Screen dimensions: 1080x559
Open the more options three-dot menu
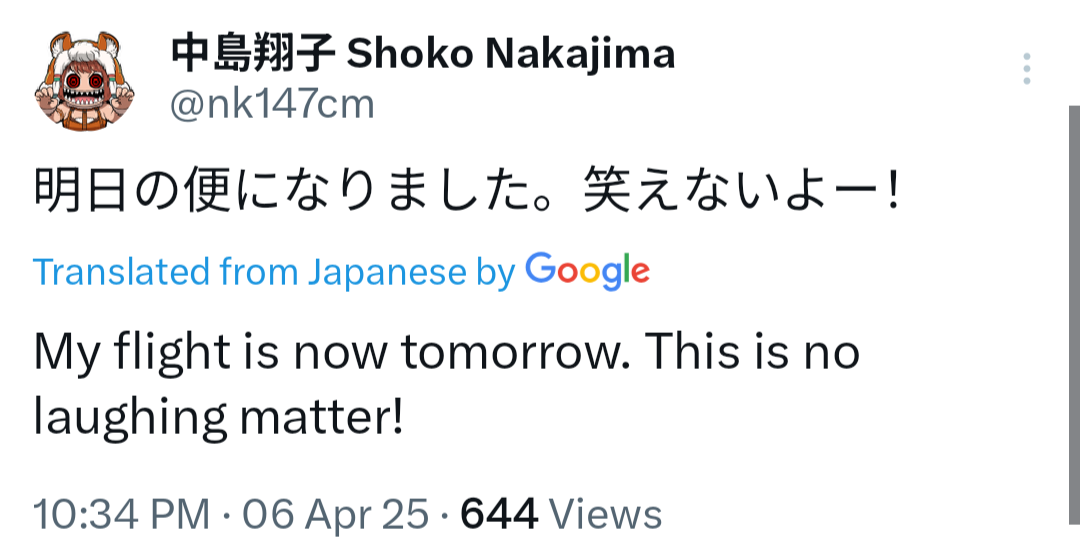pos(1026,69)
